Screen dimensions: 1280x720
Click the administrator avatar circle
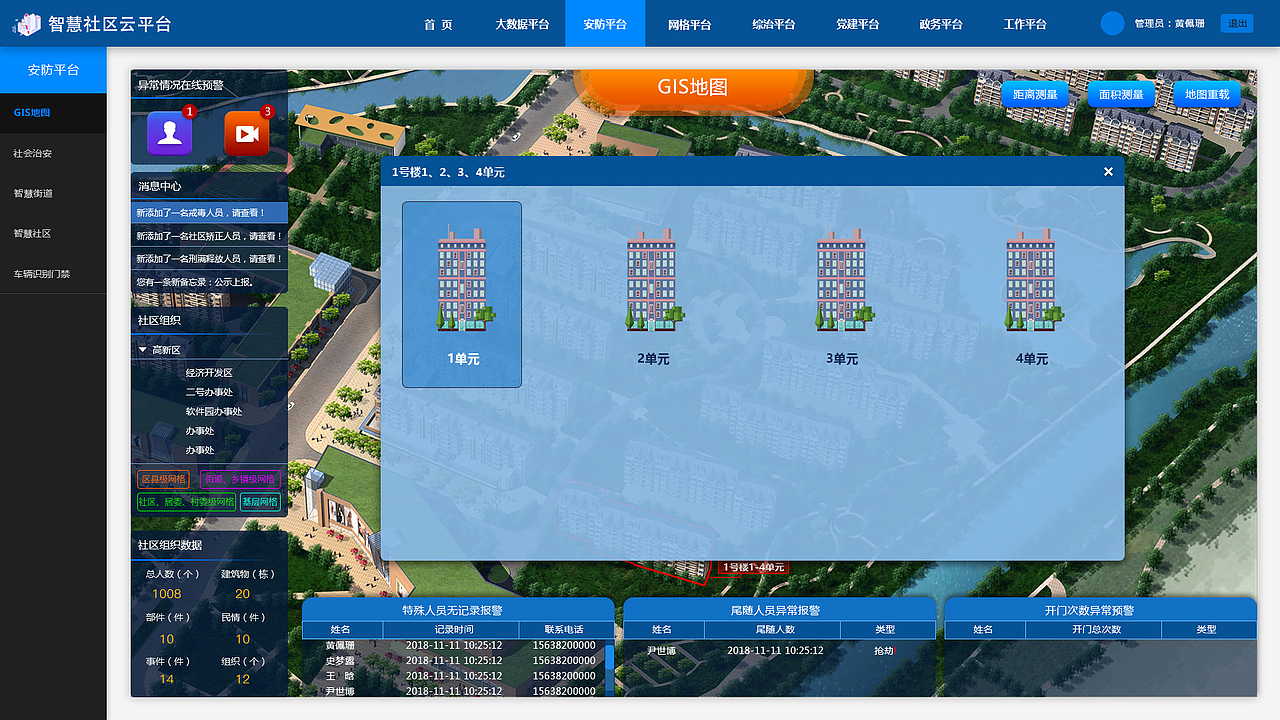pyautogui.click(x=1112, y=23)
